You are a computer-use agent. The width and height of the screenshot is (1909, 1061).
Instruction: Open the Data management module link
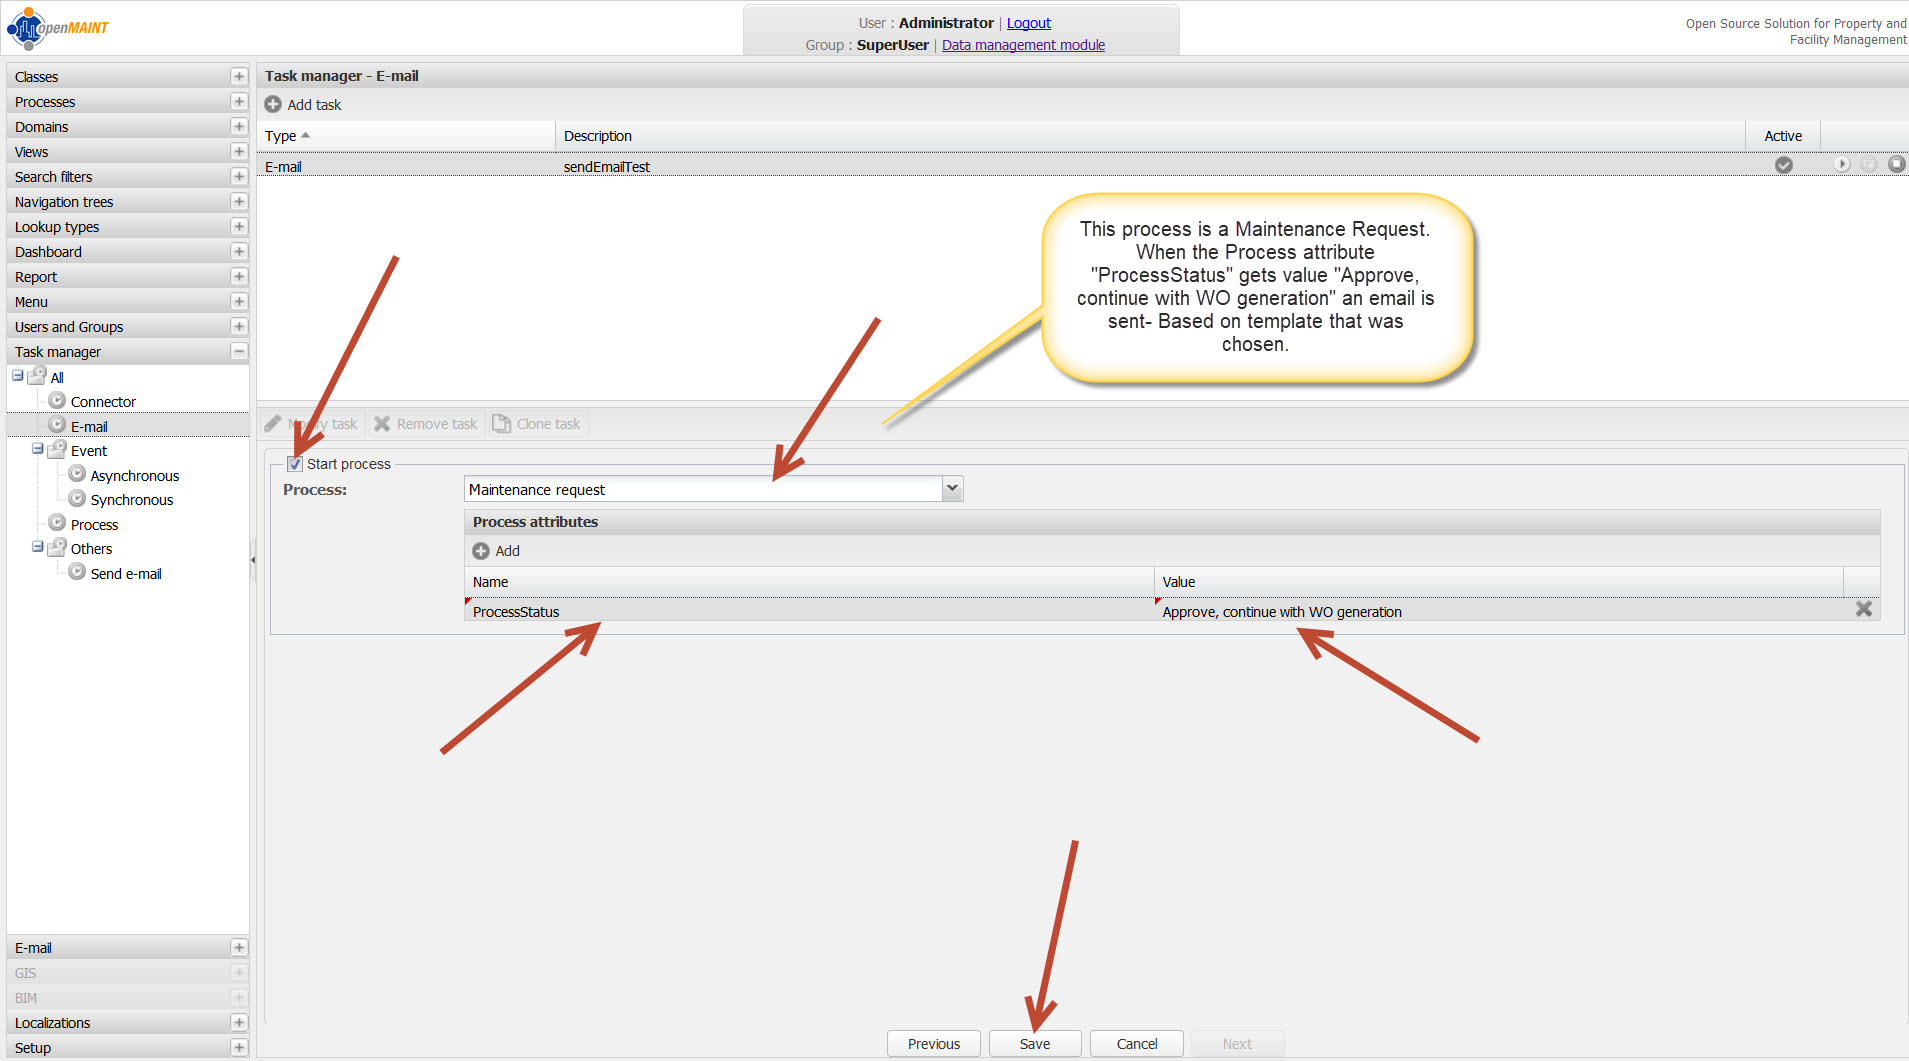click(1023, 45)
